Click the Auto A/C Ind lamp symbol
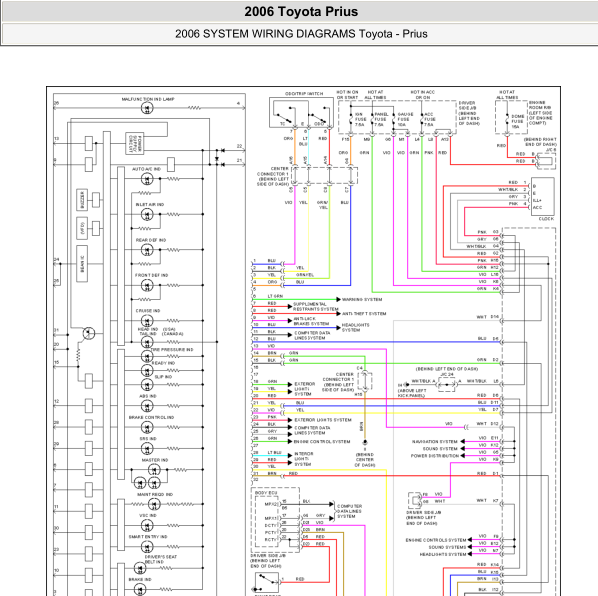Screen dimensions: 598x596 (x=147, y=178)
